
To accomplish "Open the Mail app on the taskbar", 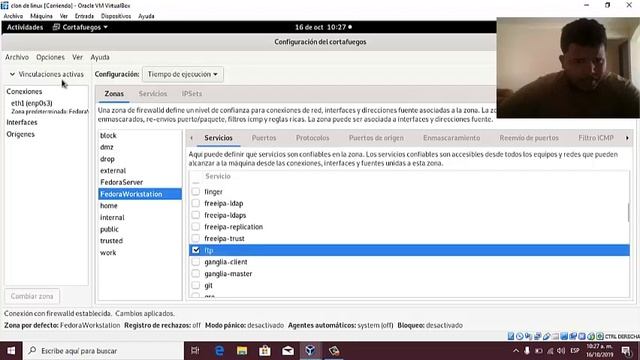I will click(288, 351).
